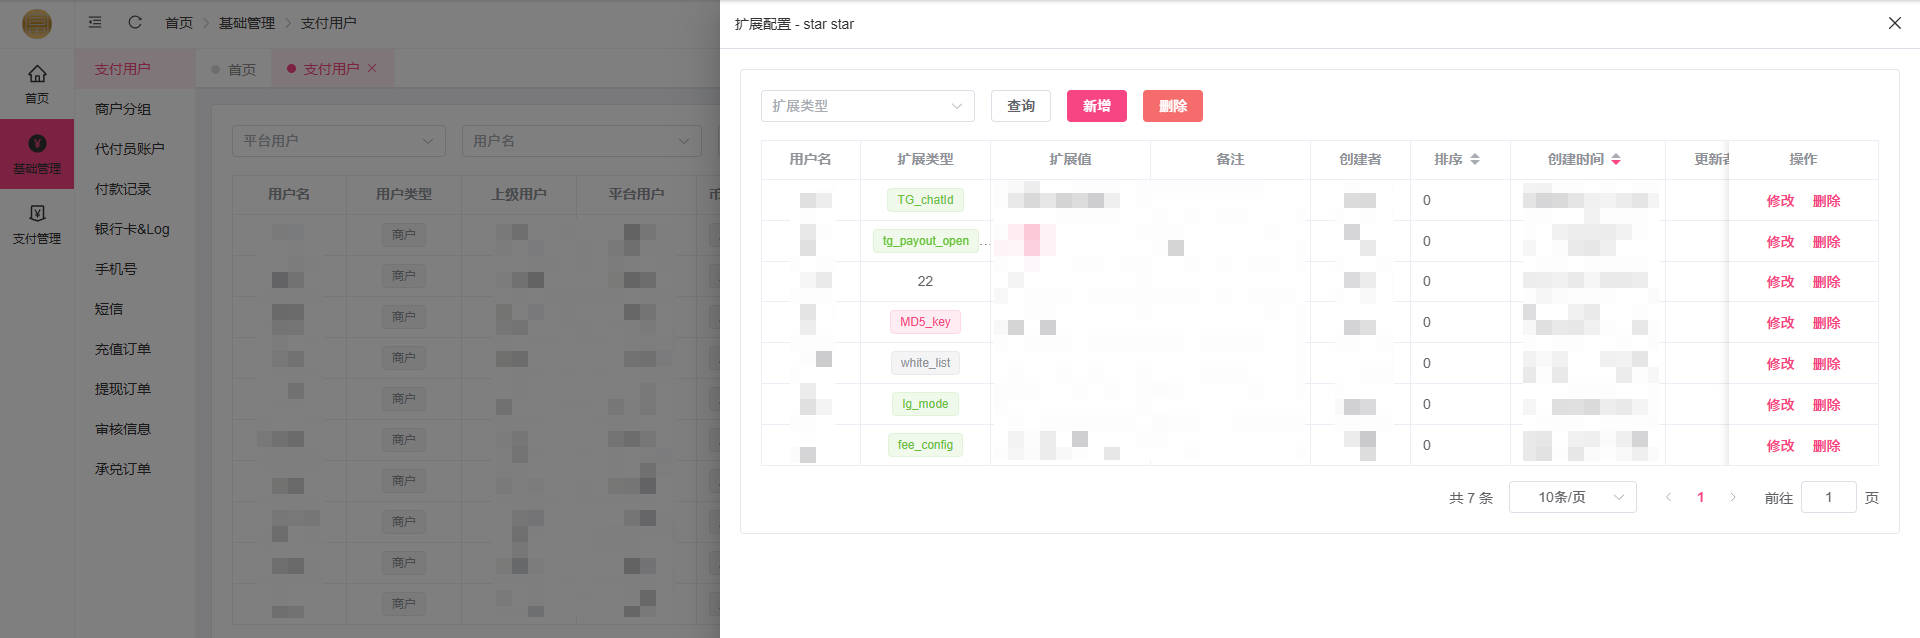Open 支付管理 icon in left sidebar

(x=37, y=213)
